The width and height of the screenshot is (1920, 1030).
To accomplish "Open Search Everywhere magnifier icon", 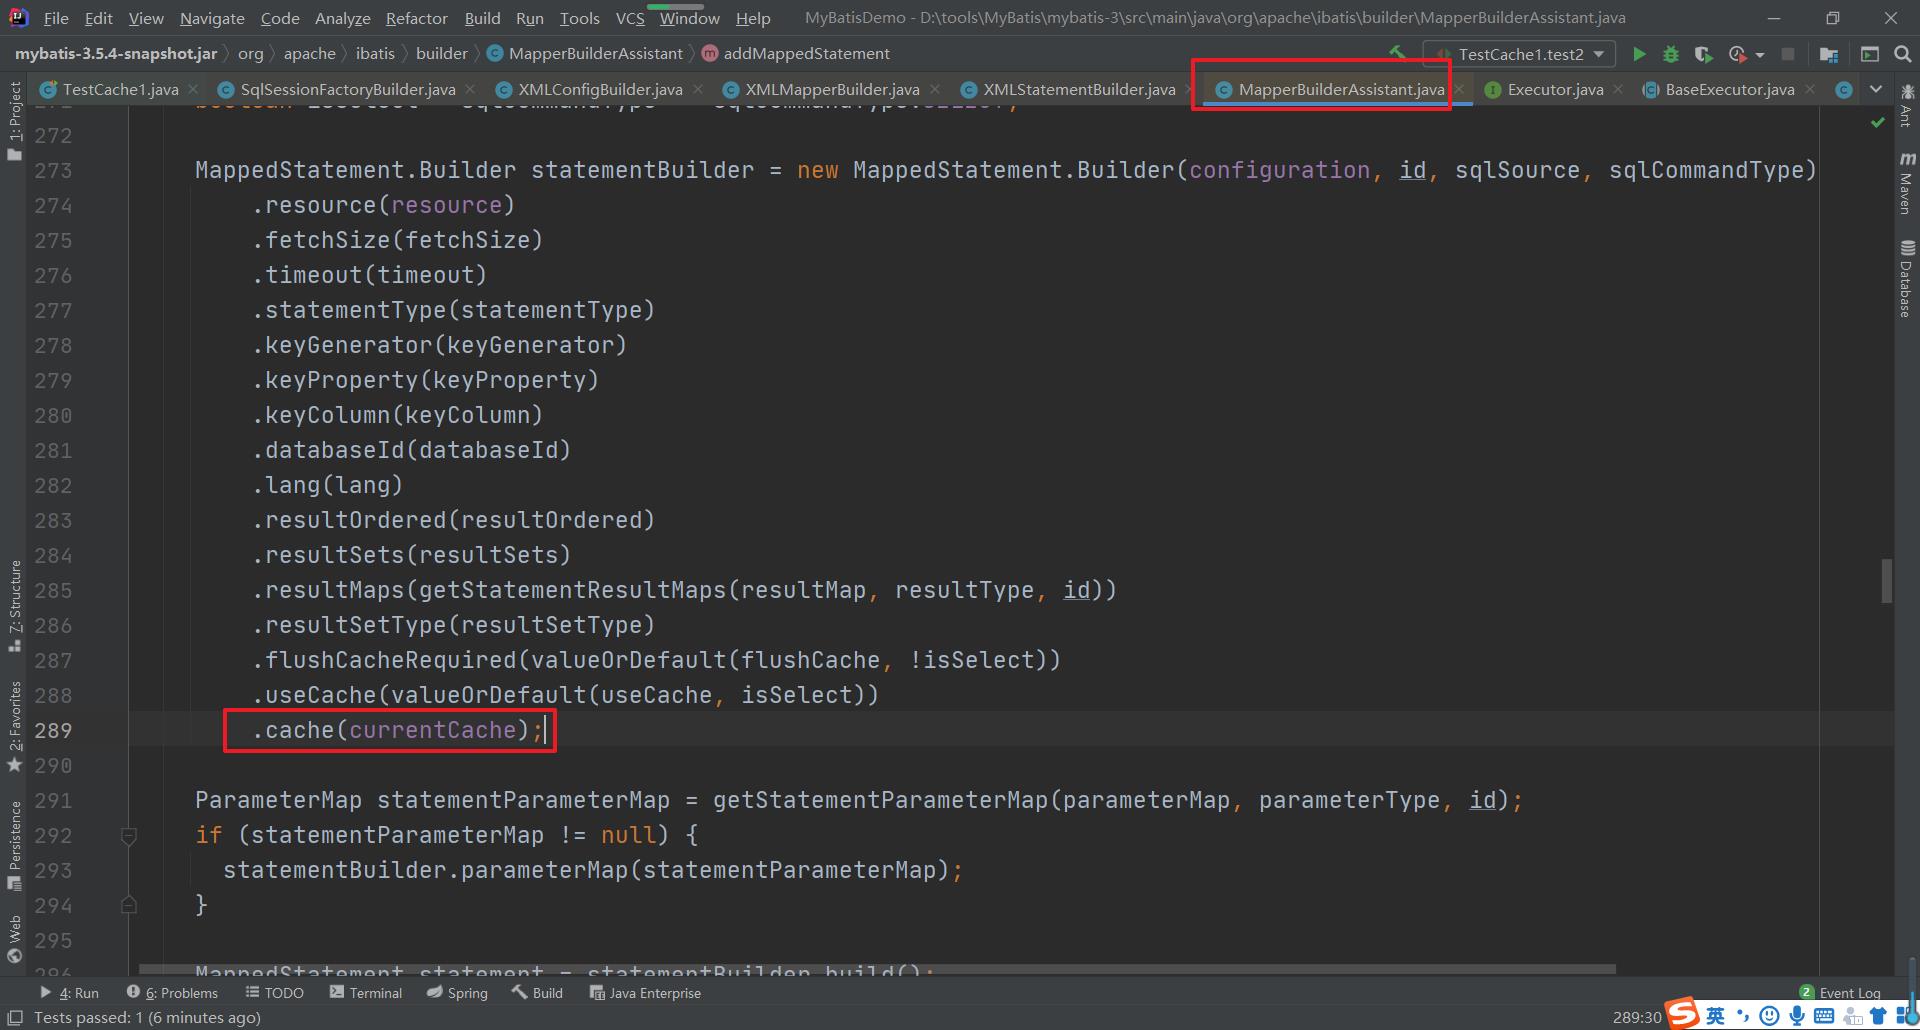I will 1903,54.
